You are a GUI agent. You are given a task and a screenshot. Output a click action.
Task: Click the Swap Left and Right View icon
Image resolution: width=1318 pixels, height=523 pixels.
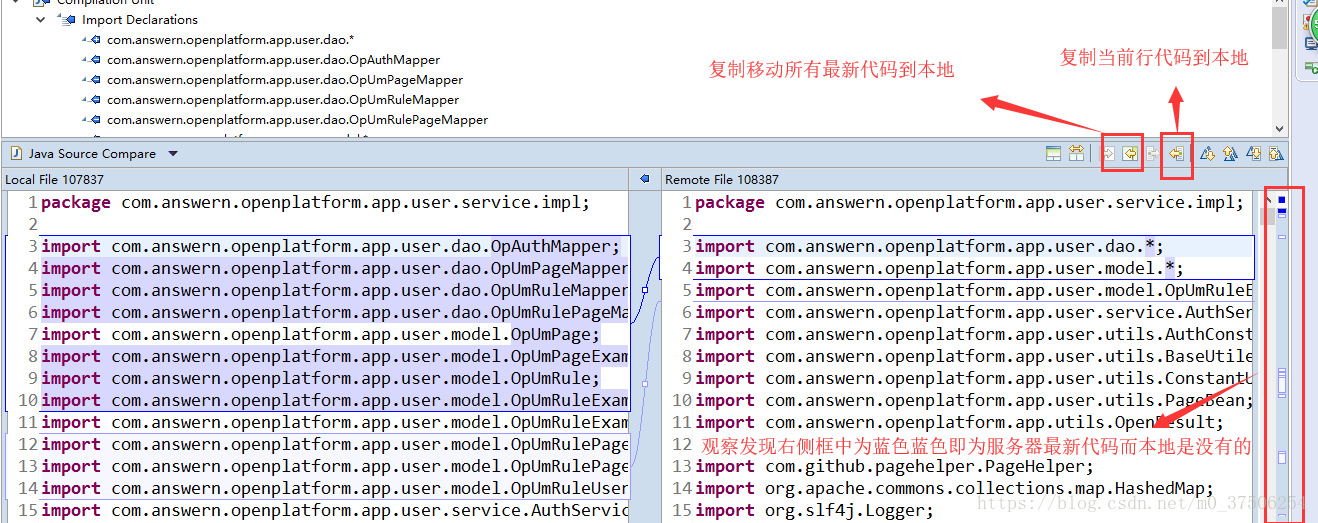coord(1076,153)
